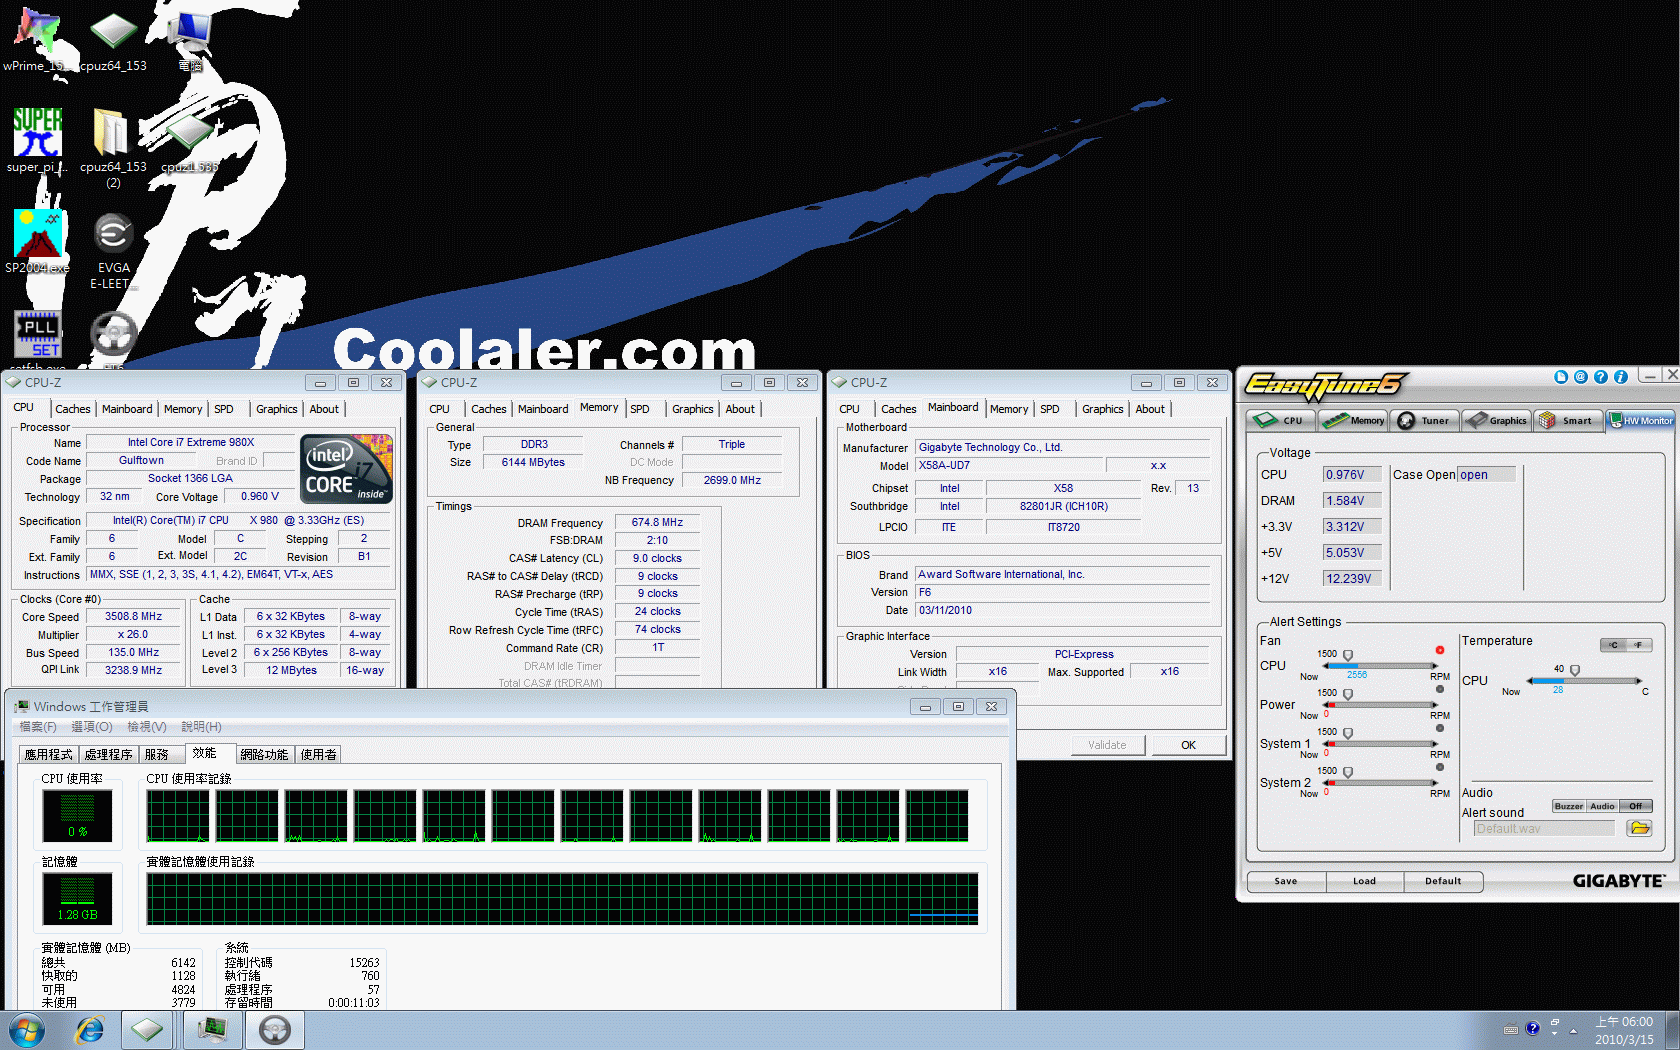Image resolution: width=1680 pixels, height=1050 pixels.
Task: Show hidden tray icons arrow
Action: coord(1574,1030)
